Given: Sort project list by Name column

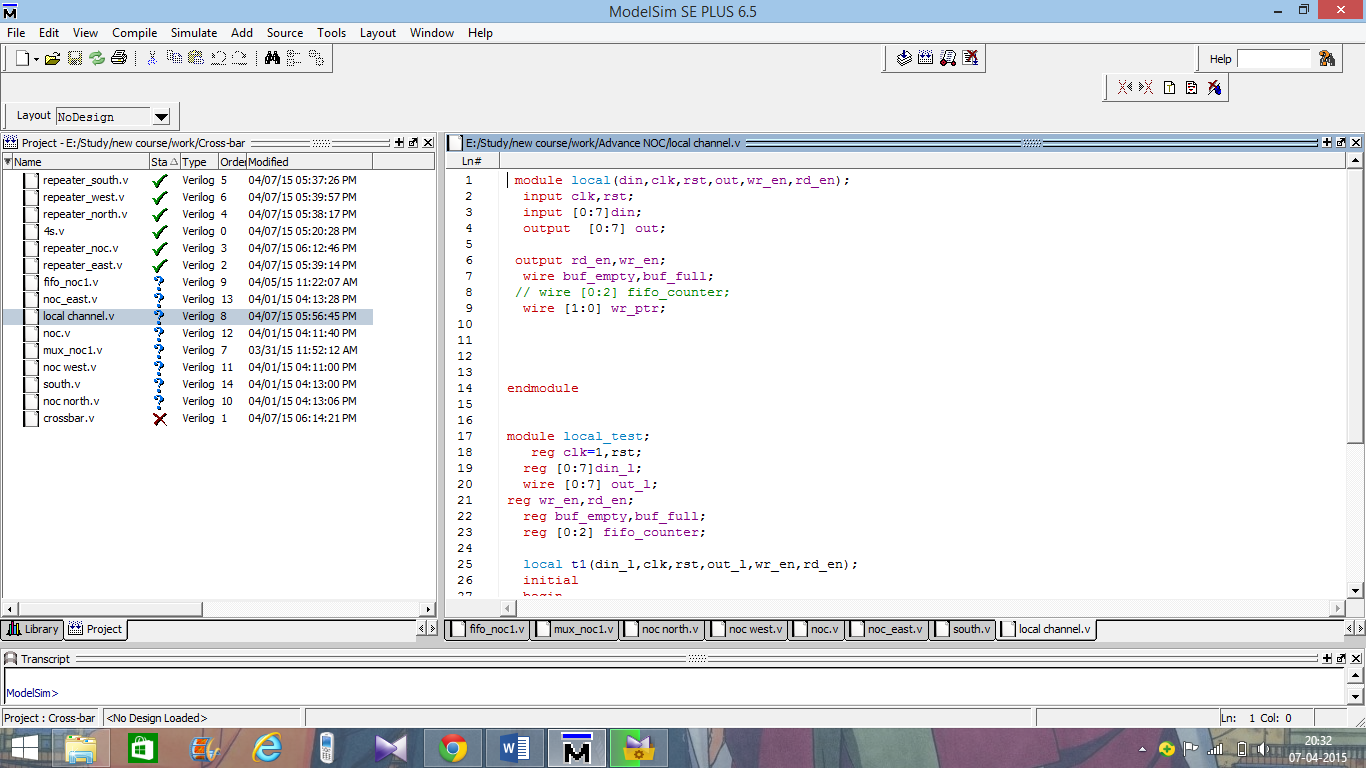Looking at the screenshot, I should (80, 161).
